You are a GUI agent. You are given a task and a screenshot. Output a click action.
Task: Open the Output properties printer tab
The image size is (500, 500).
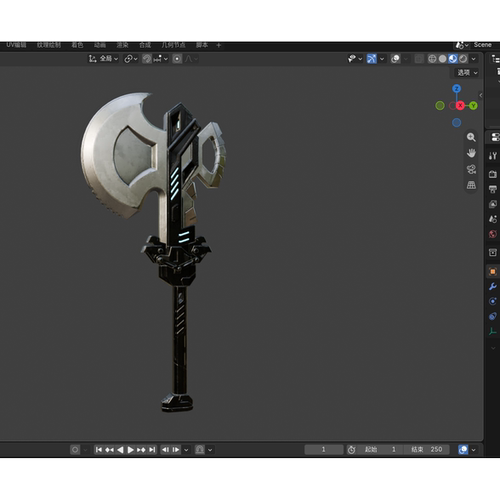[x=493, y=189]
